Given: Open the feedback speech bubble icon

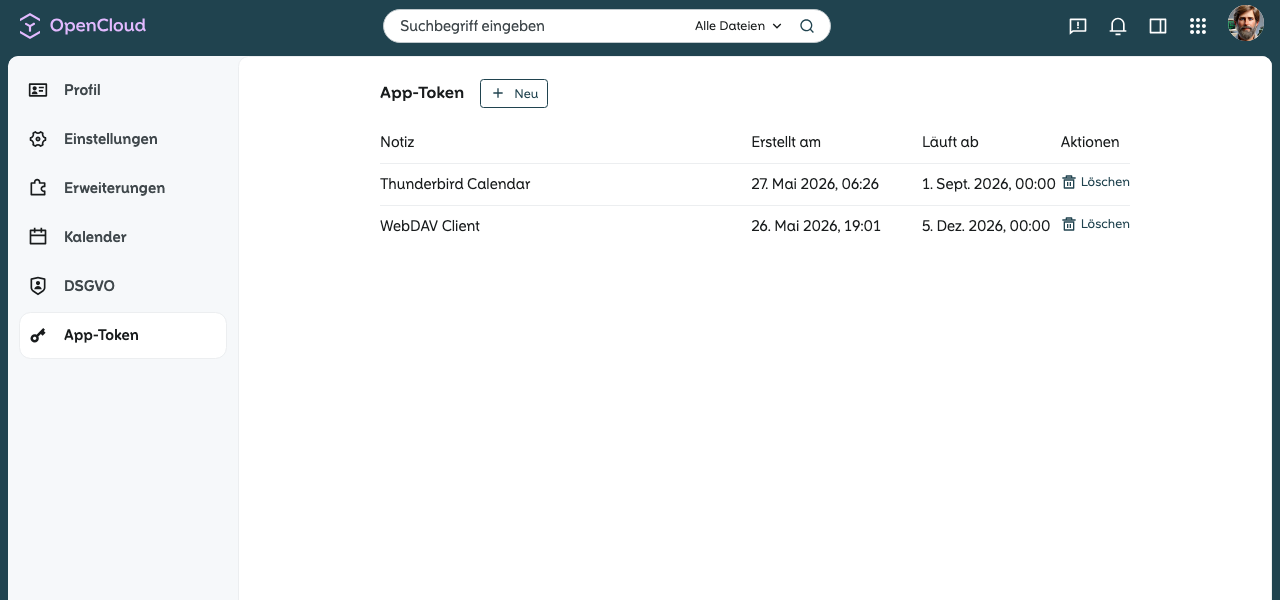Looking at the screenshot, I should [x=1078, y=26].
